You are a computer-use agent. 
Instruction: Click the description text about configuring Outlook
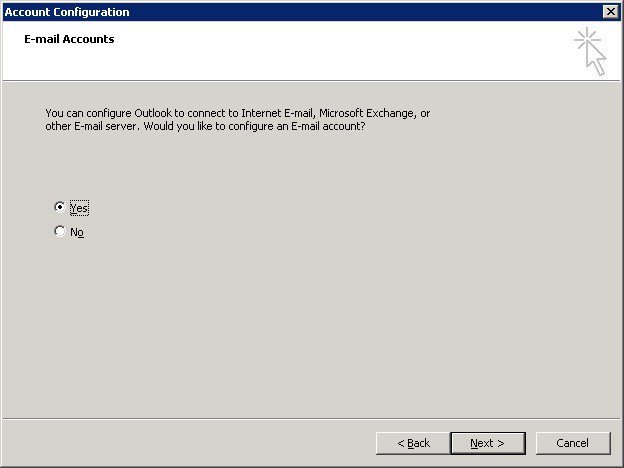238,119
